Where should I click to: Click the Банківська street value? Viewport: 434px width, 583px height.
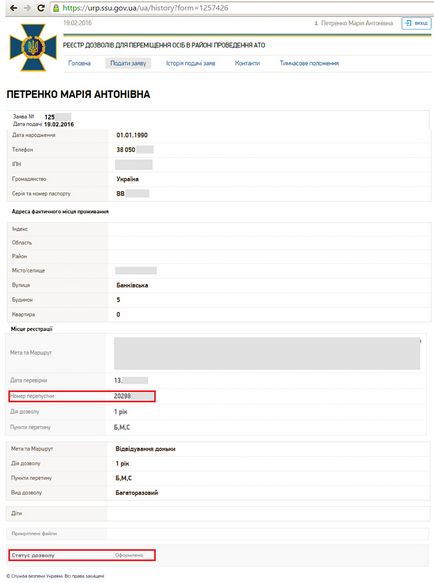click(x=132, y=285)
